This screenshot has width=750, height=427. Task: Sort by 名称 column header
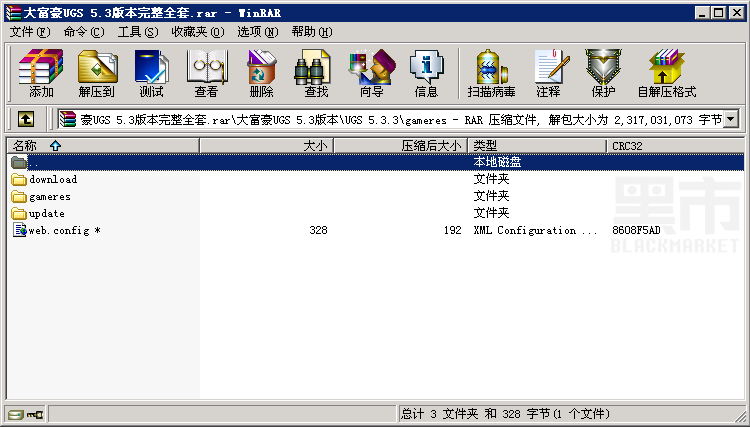point(103,146)
